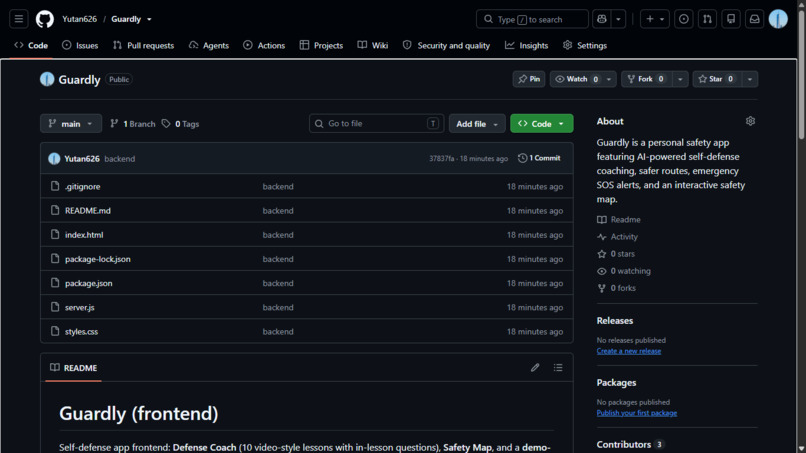Edit README with pencil icon
Viewport: 806px width, 453px height.
tap(535, 368)
